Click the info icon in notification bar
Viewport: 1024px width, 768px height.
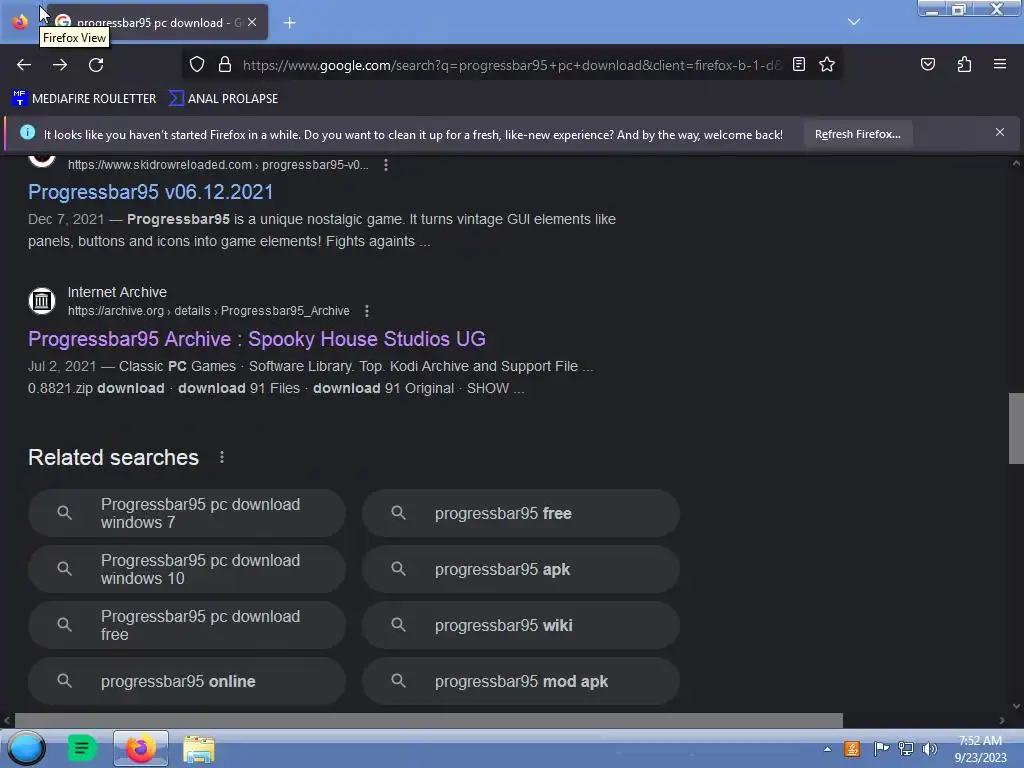click(x=27, y=133)
